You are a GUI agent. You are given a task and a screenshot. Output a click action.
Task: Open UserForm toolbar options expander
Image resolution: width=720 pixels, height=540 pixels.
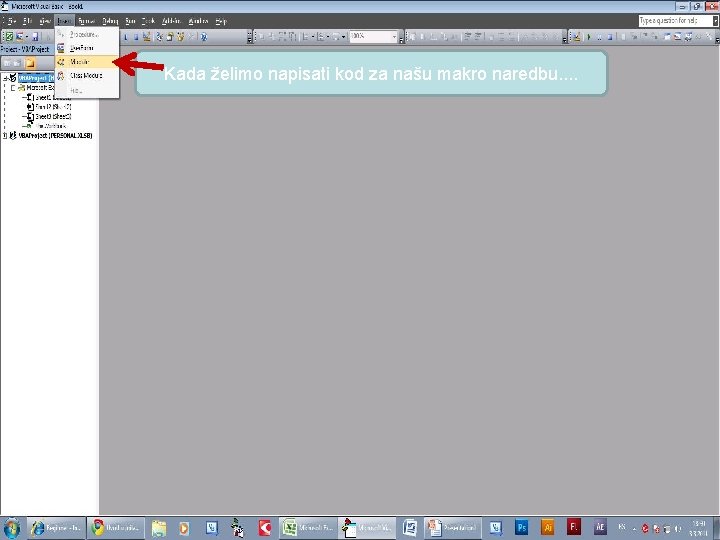pos(402,38)
